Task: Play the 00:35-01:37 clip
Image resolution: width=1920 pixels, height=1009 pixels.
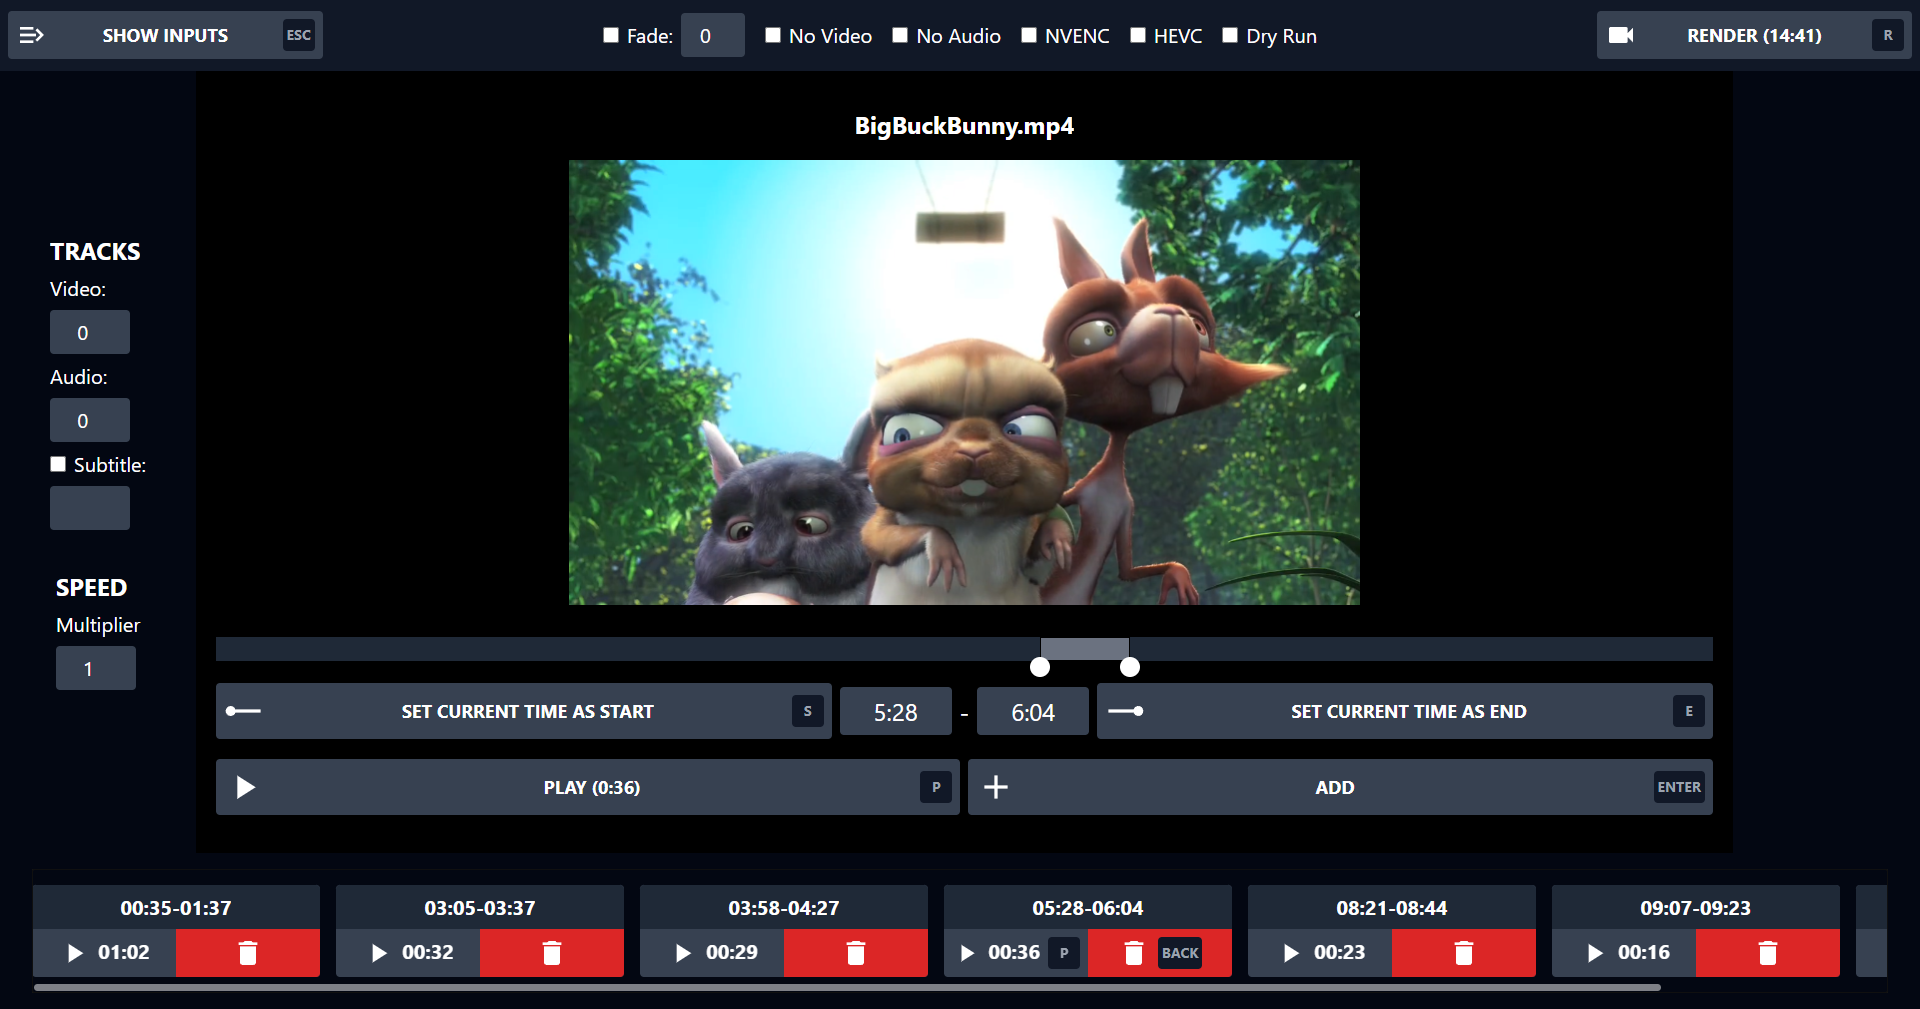Action: pos(105,953)
